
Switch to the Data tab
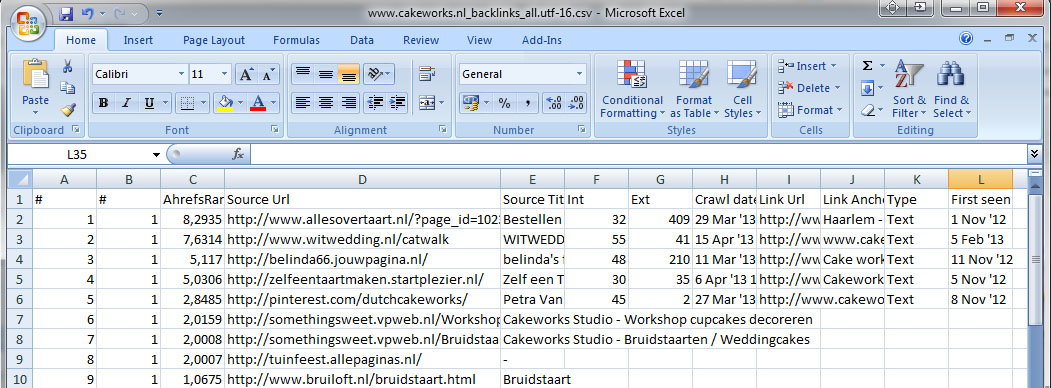362,40
